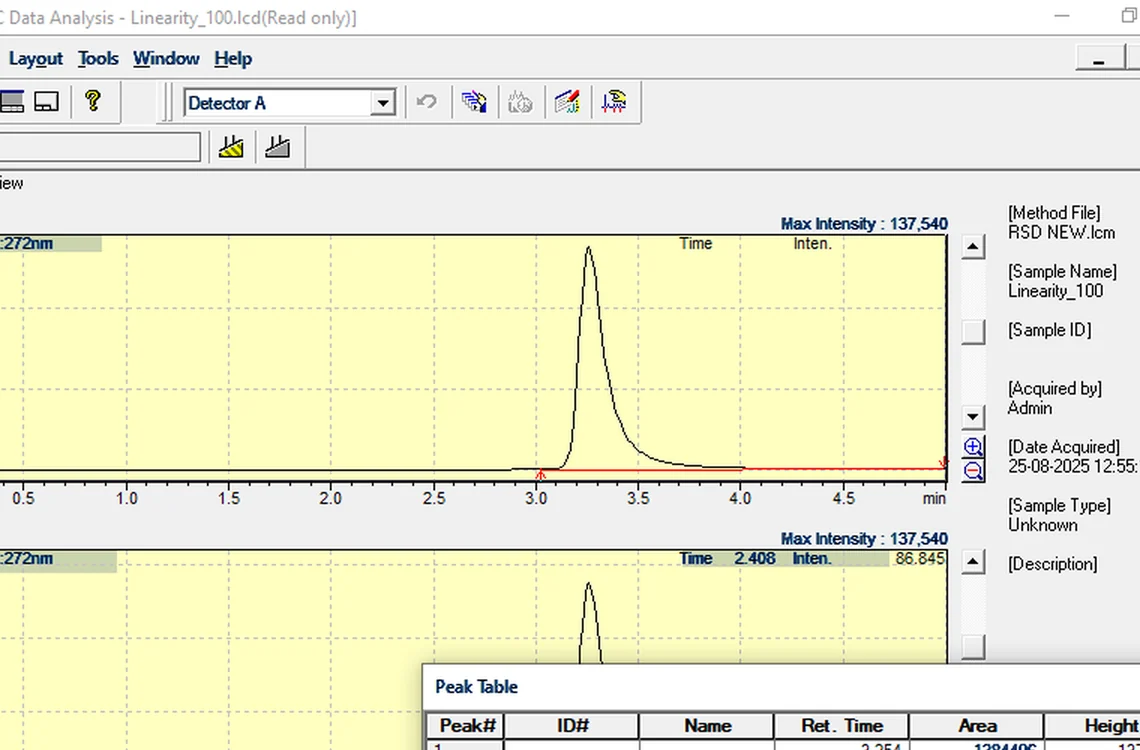Click the blue zoom-in magnifier icon

[x=973, y=447]
